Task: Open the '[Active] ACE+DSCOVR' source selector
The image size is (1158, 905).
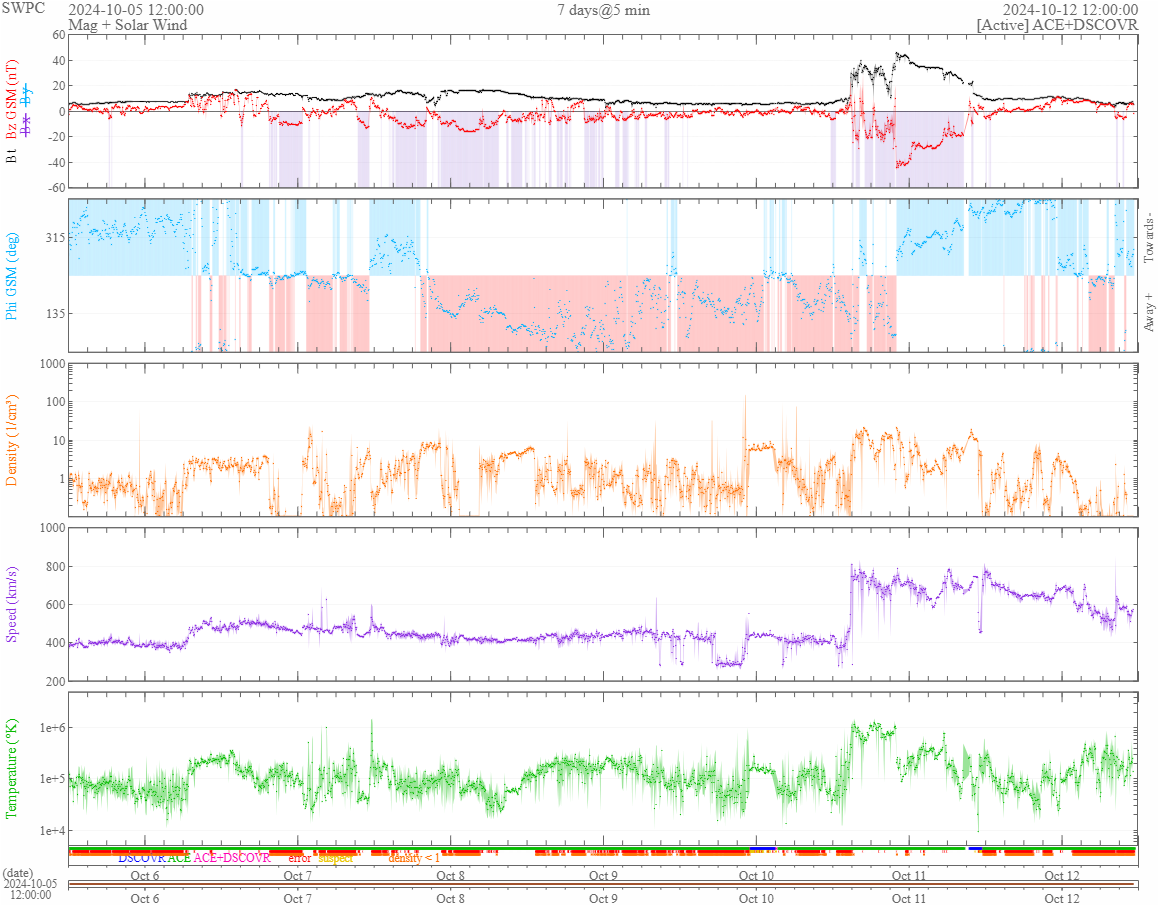Action: pyautogui.click(x=1057, y=24)
